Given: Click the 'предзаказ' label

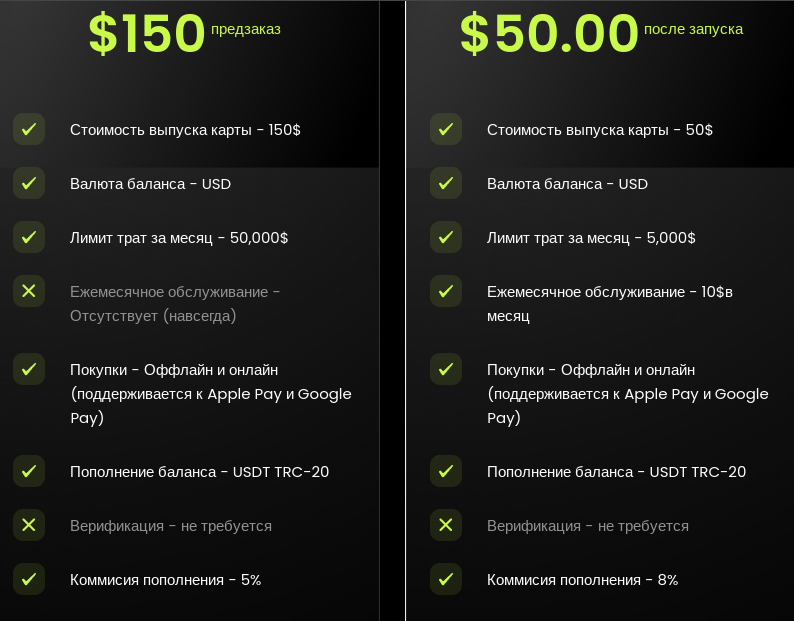Looking at the screenshot, I should (246, 29).
